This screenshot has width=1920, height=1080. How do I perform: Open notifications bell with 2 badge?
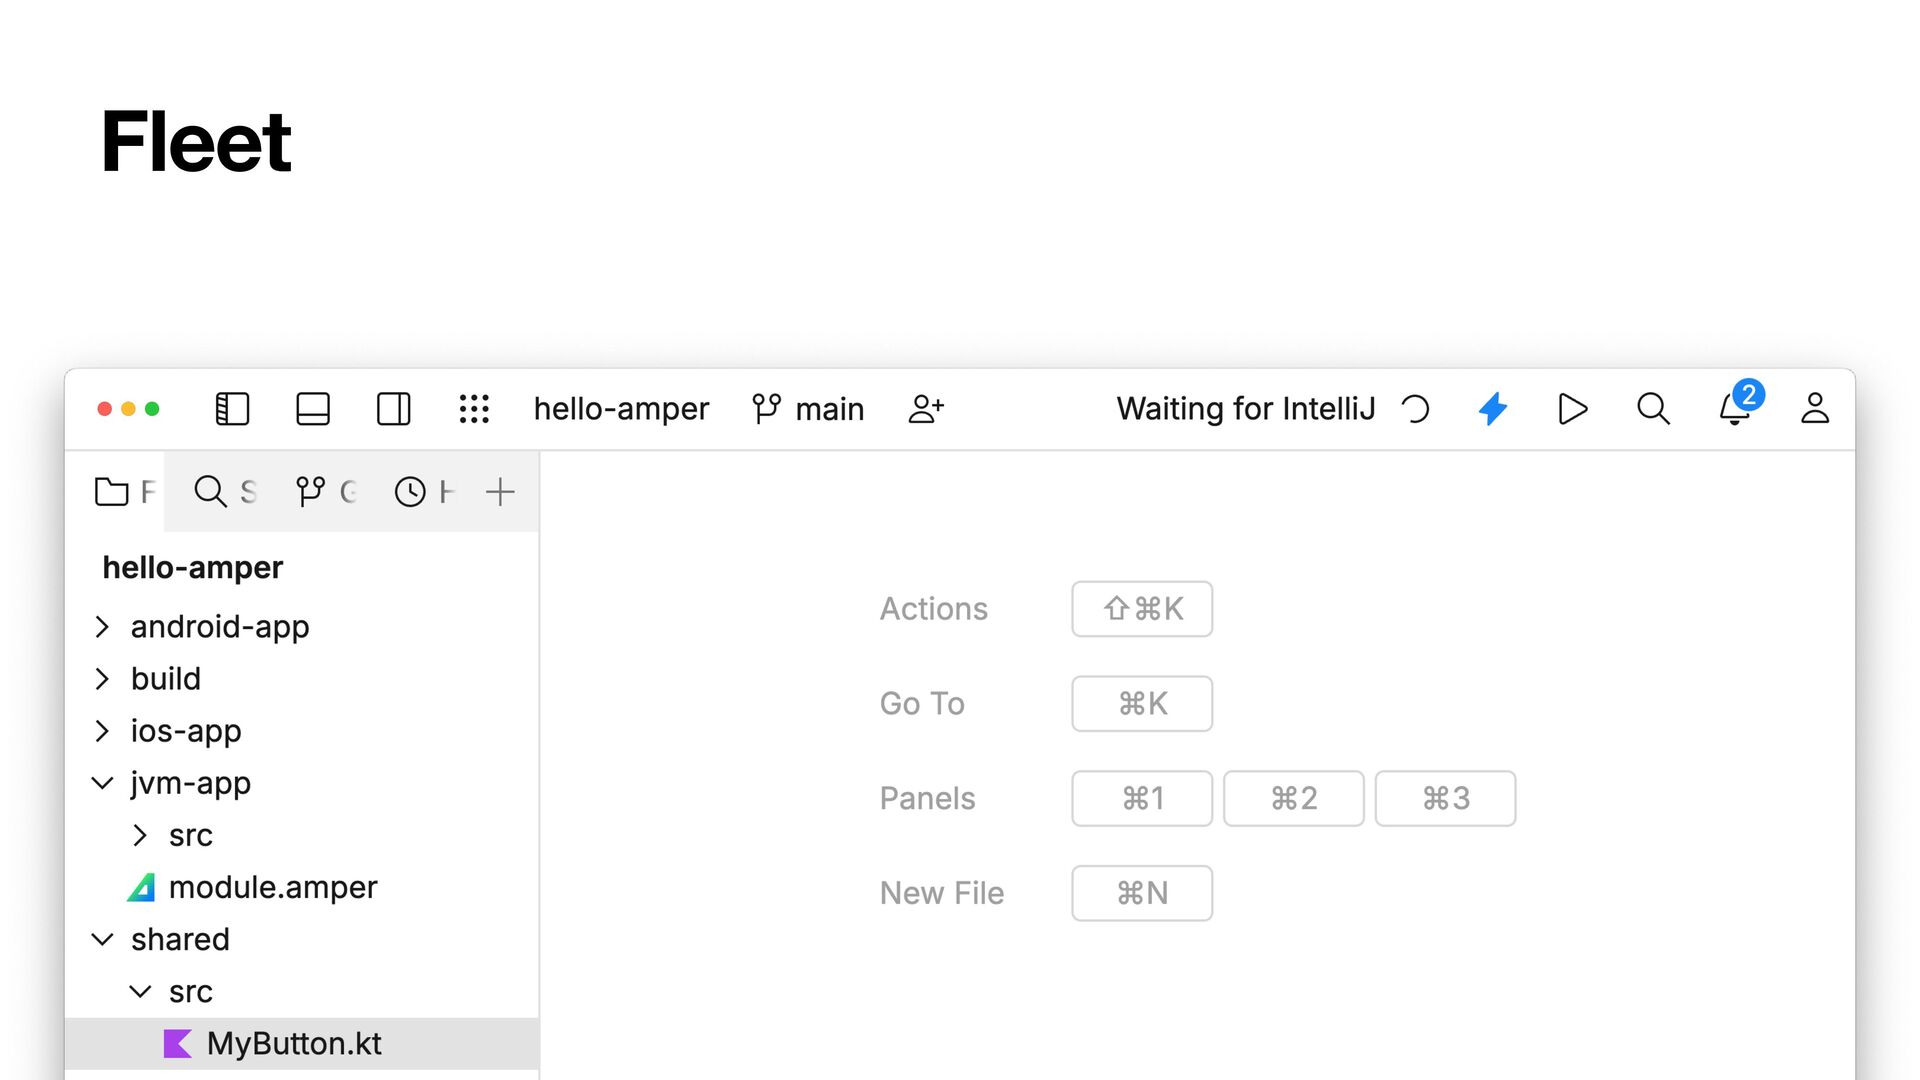[1739, 405]
